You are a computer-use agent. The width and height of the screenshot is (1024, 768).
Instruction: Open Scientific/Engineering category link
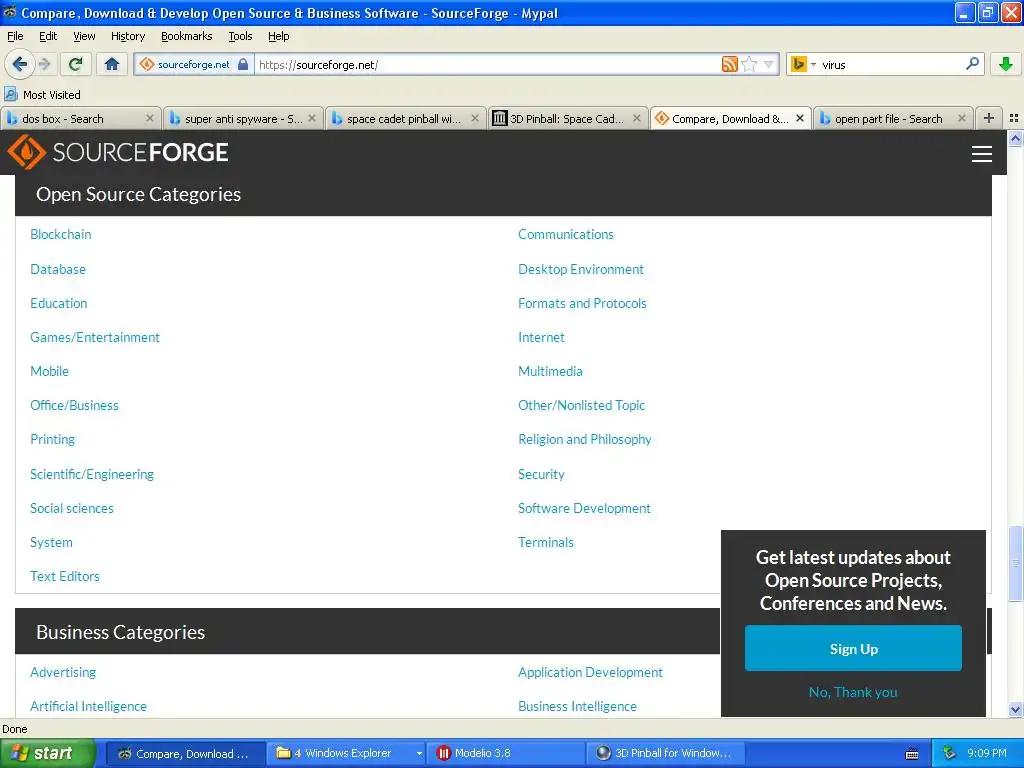pyautogui.click(x=92, y=474)
